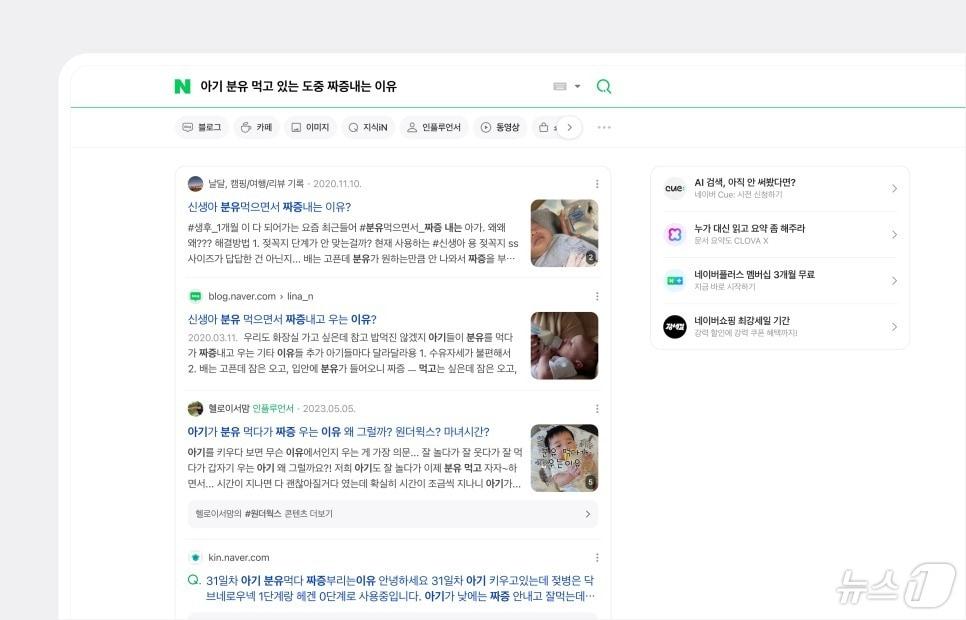Viewport: 966px width, 620px height.
Task: Open link 신생아 분유먹으면서 짜증내는 이유?
Action: click(x=269, y=207)
